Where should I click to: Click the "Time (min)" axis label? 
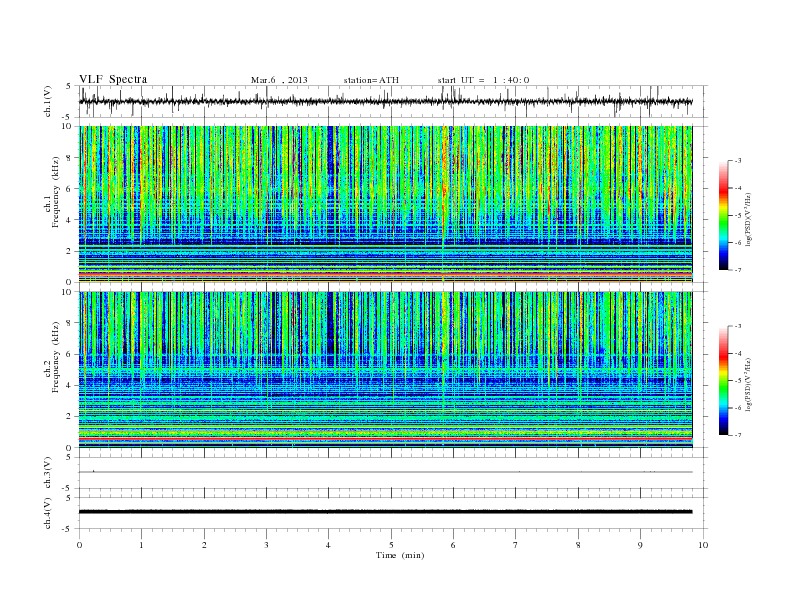(400, 555)
